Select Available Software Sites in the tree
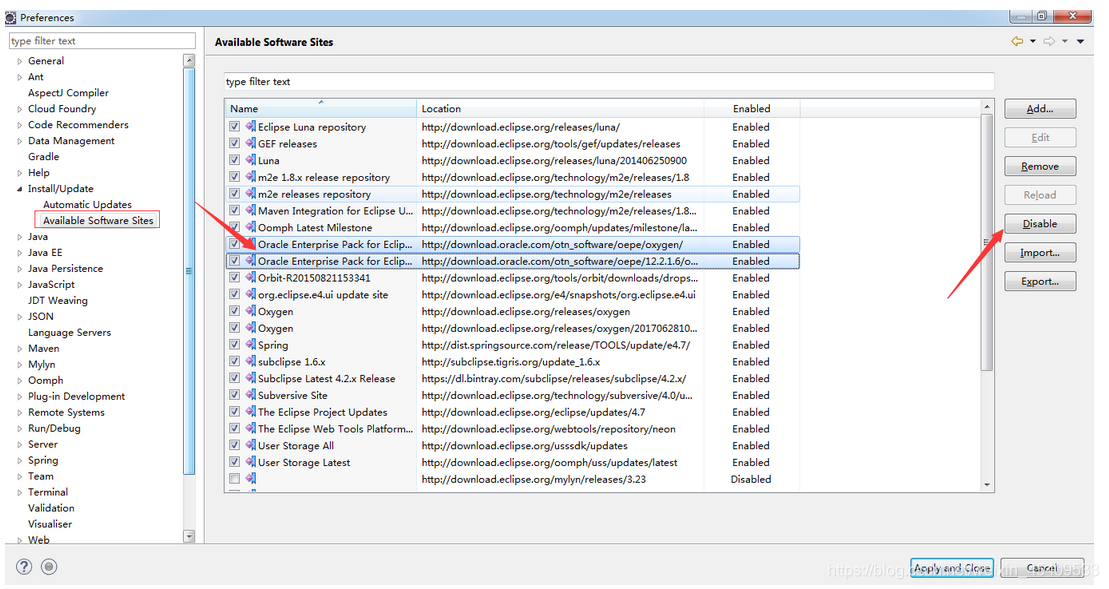This screenshot has height=589, width=1109. (98, 220)
